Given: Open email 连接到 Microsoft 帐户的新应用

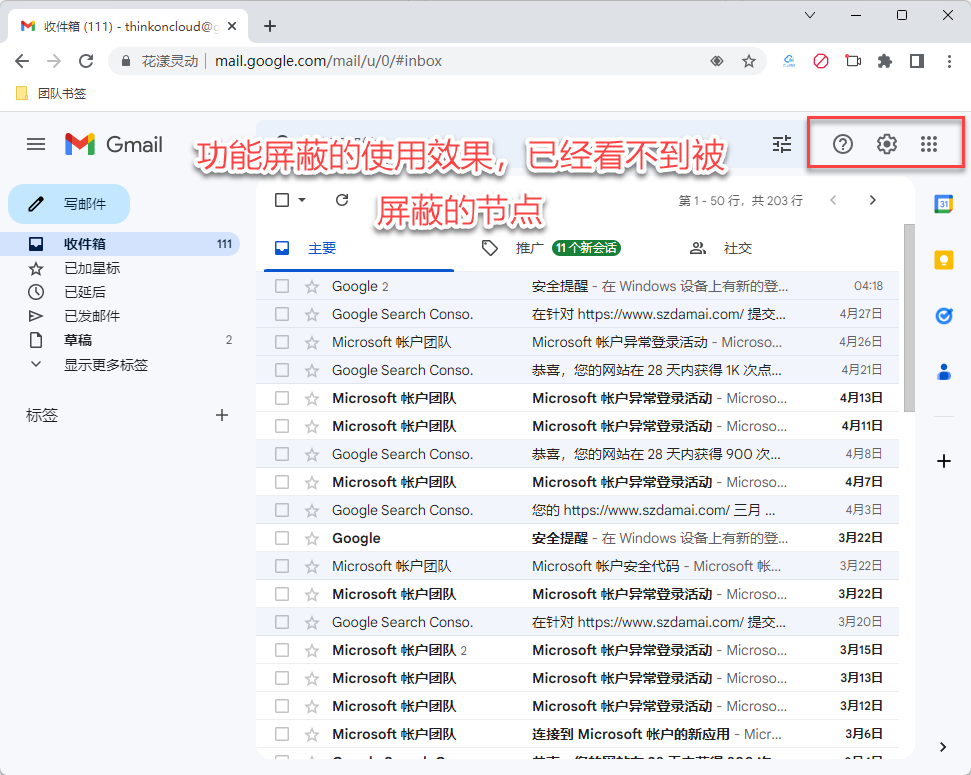Looking at the screenshot, I should point(577,734).
